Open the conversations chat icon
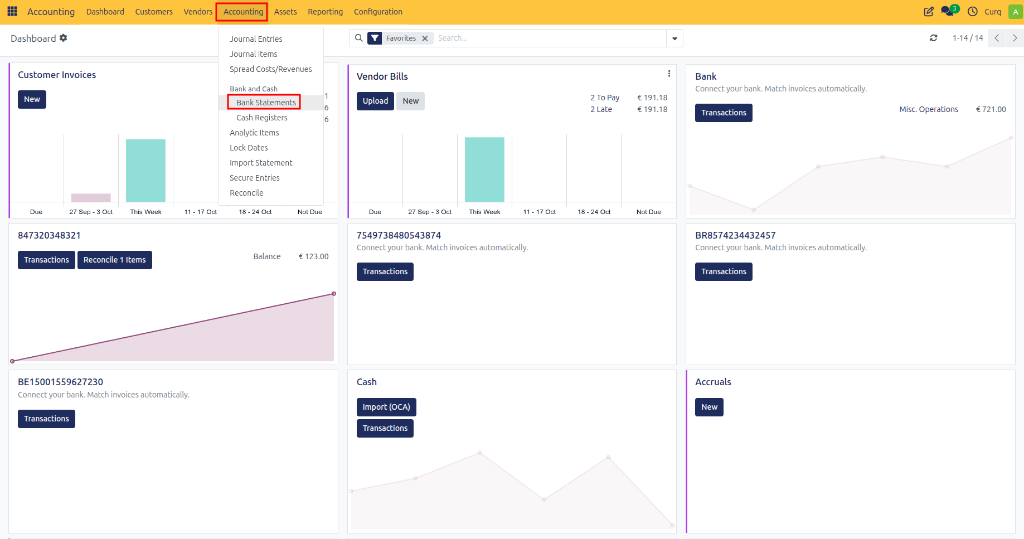Viewport: 1024px width, 539px height. pyautogui.click(x=947, y=11)
